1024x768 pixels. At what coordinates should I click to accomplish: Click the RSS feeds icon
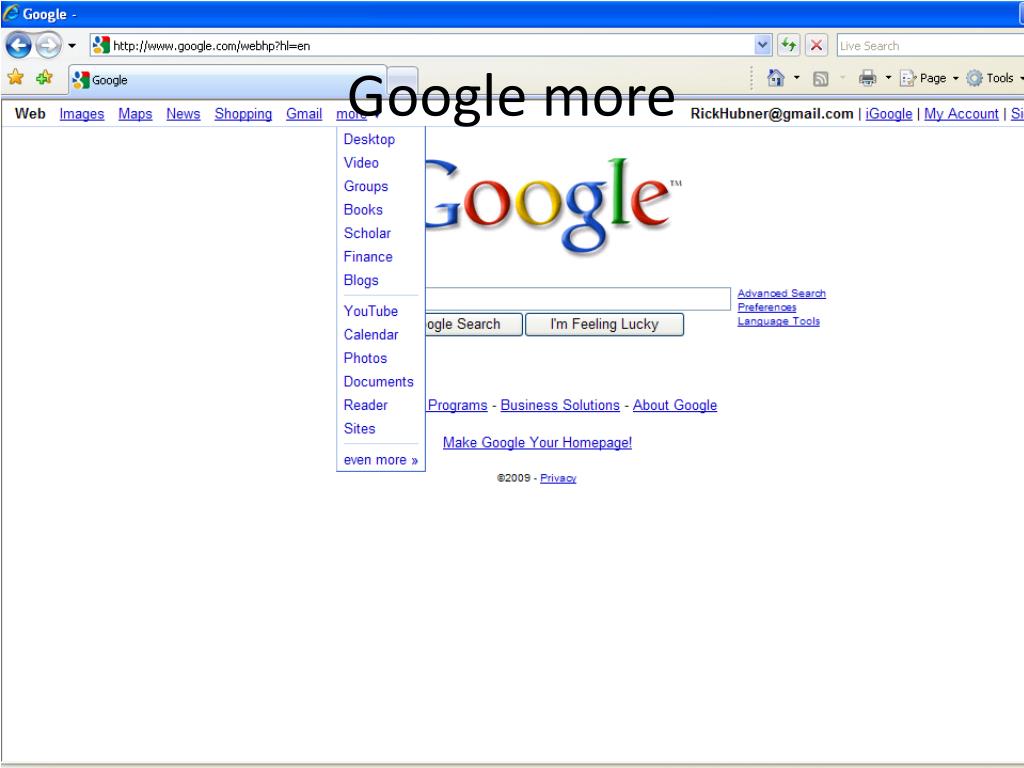tap(820, 78)
